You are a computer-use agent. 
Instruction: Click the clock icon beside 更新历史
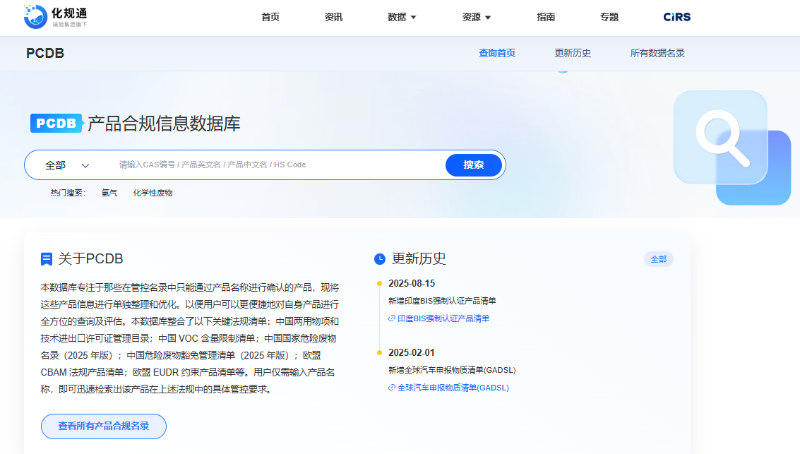pos(380,259)
